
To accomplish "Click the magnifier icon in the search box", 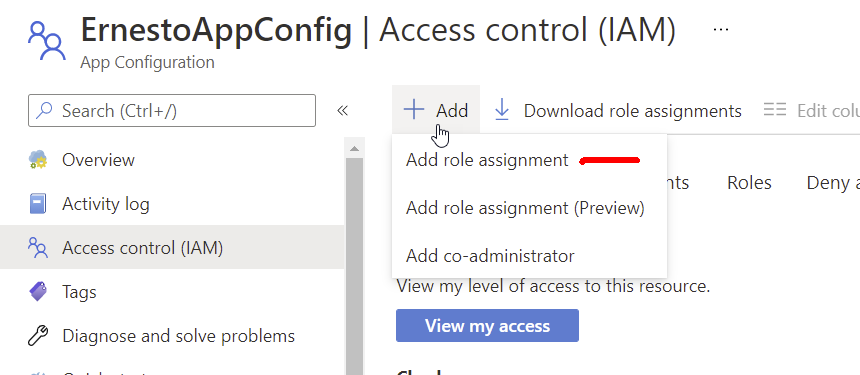I will (x=44, y=110).
